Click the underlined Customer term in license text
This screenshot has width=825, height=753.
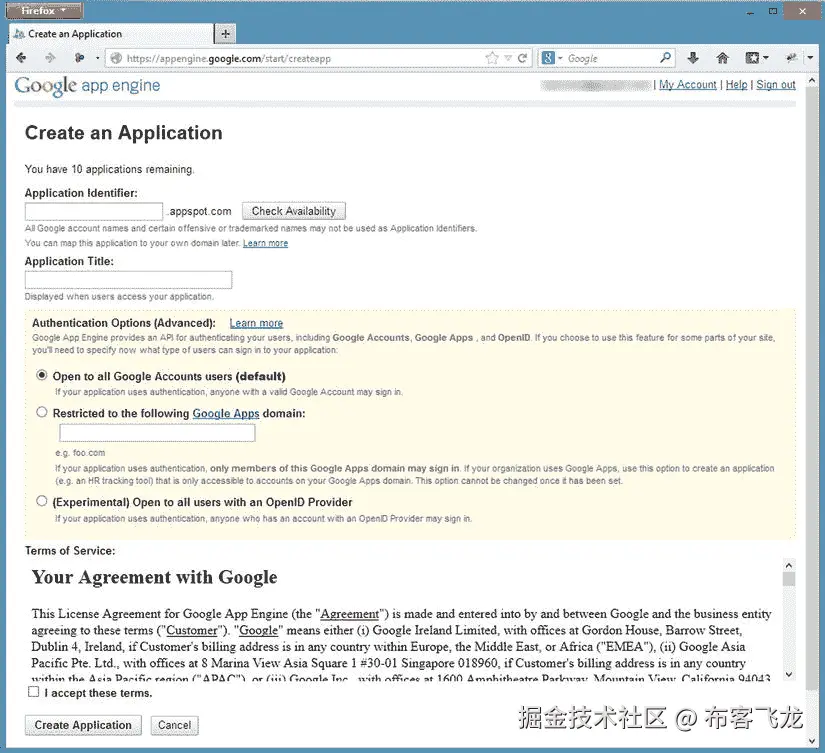point(192,630)
